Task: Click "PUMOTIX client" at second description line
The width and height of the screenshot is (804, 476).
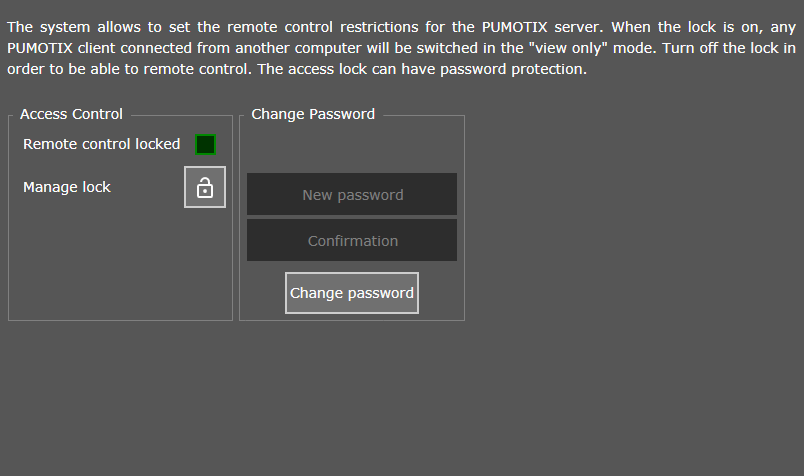Action: coord(62,48)
